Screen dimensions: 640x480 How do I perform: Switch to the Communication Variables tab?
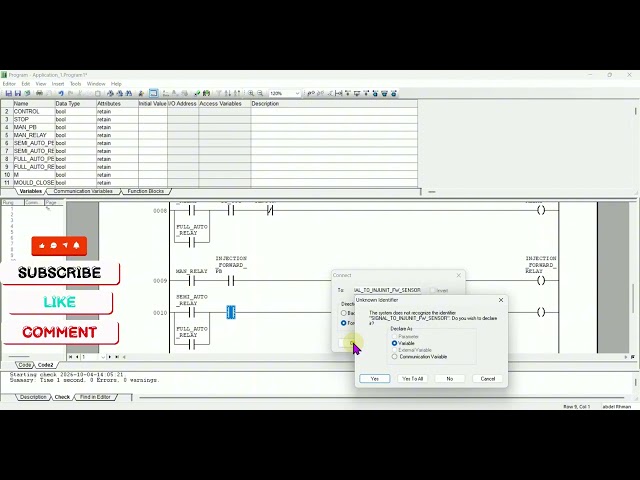[x=83, y=191]
